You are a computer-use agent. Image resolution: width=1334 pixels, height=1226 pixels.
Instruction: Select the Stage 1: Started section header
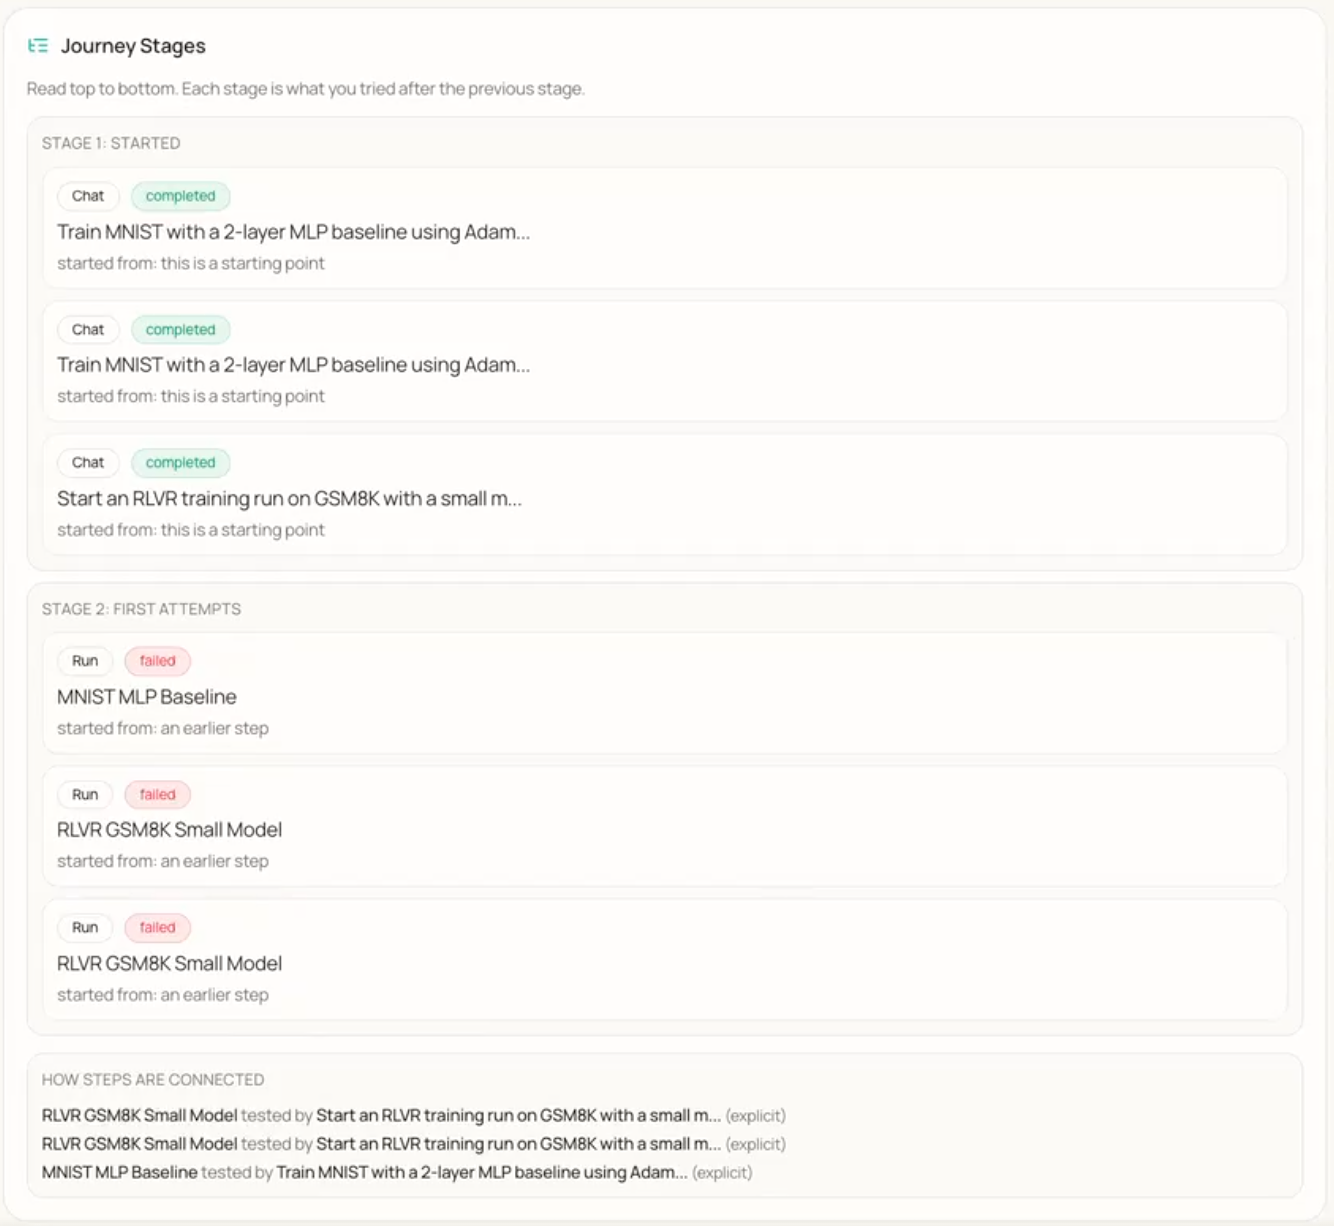pyautogui.click(x=111, y=143)
